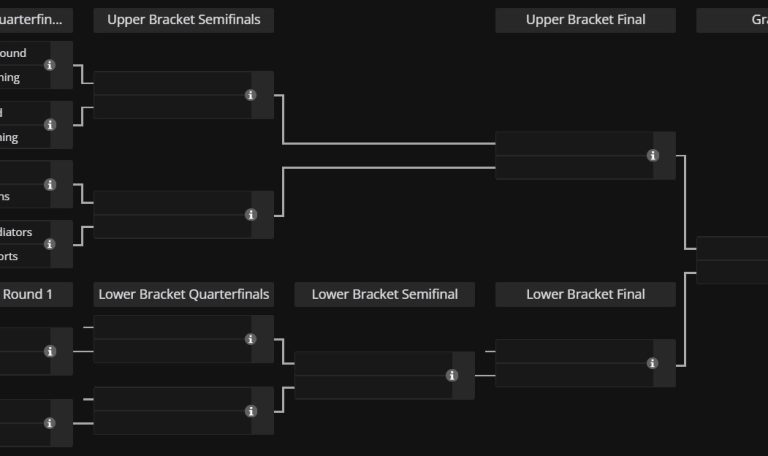Image resolution: width=768 pixels, height=456 pixels.
Task: Click info icon of third upper quarterfinal match
Action: click(50, 185)
